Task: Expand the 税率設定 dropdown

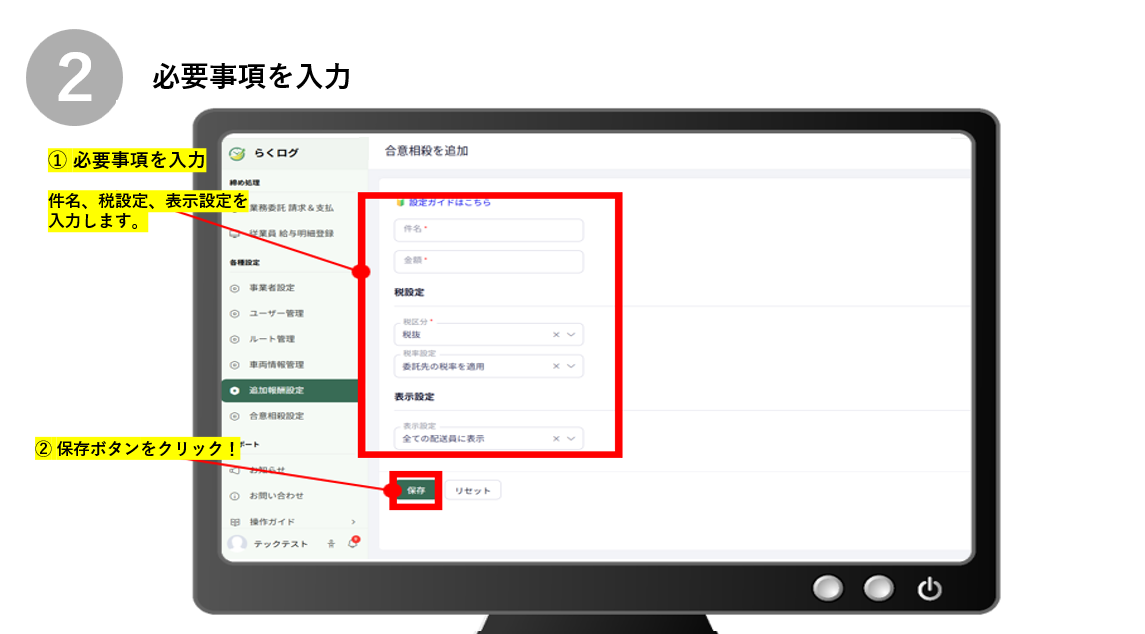Action: point(571,366)
